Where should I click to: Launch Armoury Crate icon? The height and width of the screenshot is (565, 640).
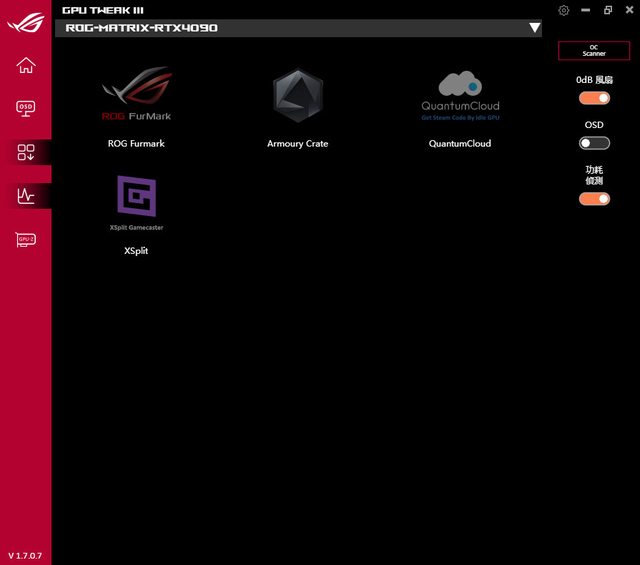[x=298, y=96]
